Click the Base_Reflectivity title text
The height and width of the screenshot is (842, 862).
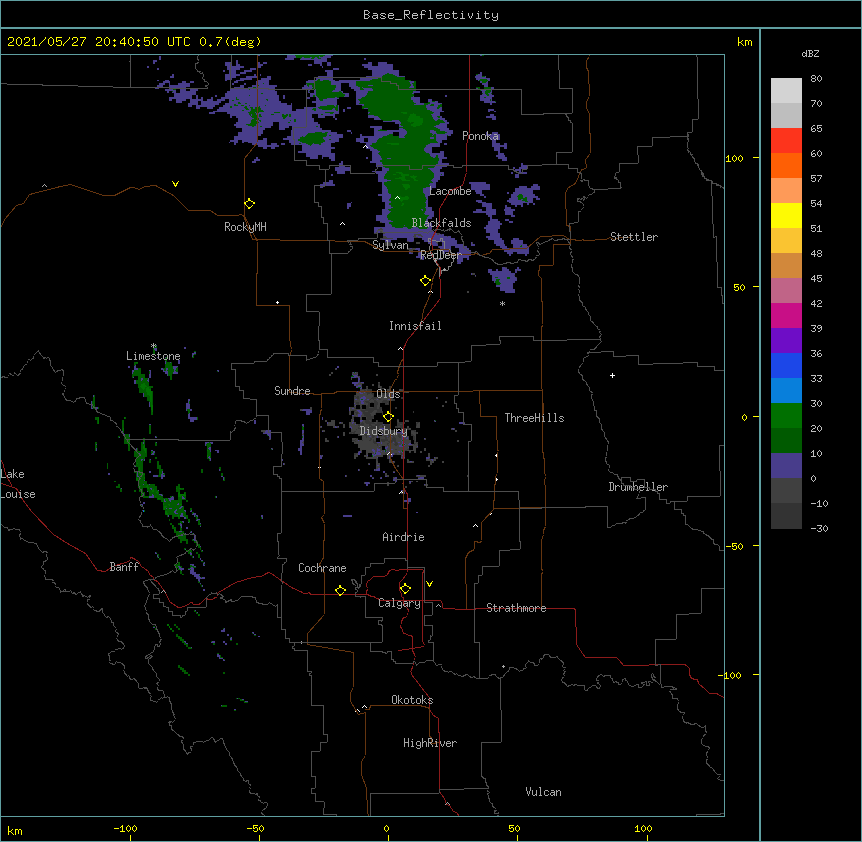click(431, 15)
